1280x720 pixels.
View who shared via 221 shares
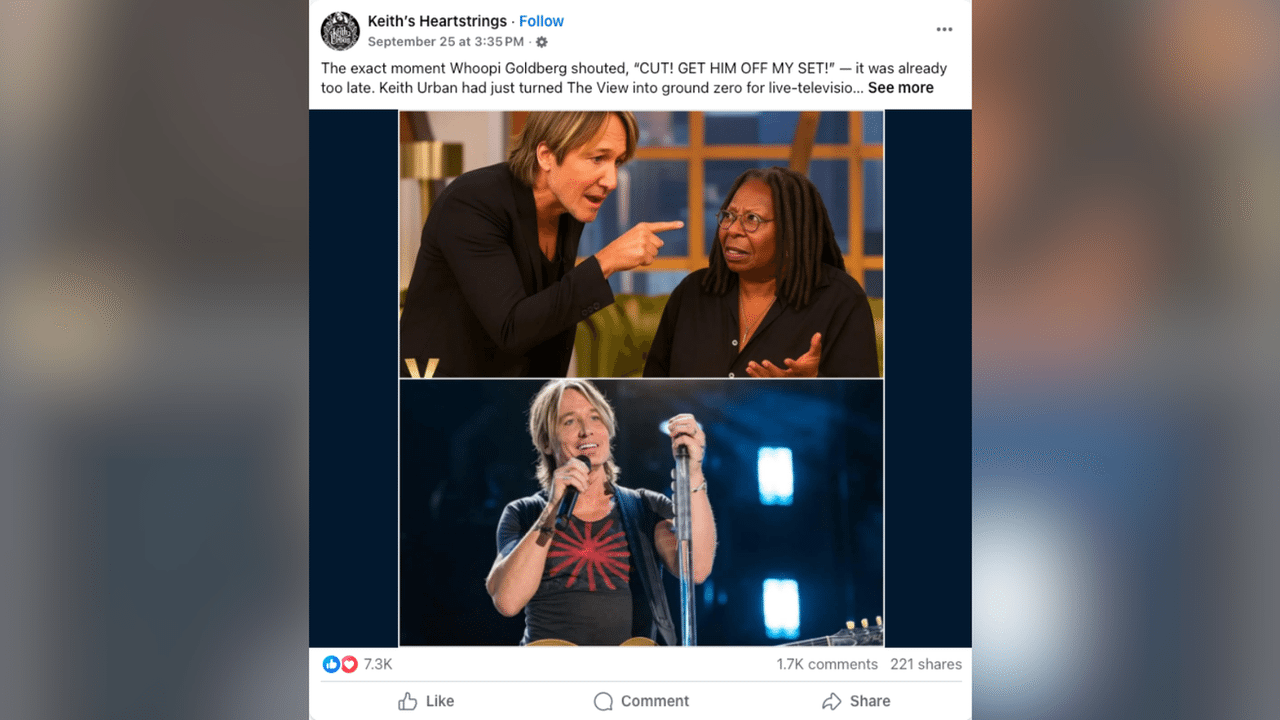pyautogui.click(x=926, y=663)
